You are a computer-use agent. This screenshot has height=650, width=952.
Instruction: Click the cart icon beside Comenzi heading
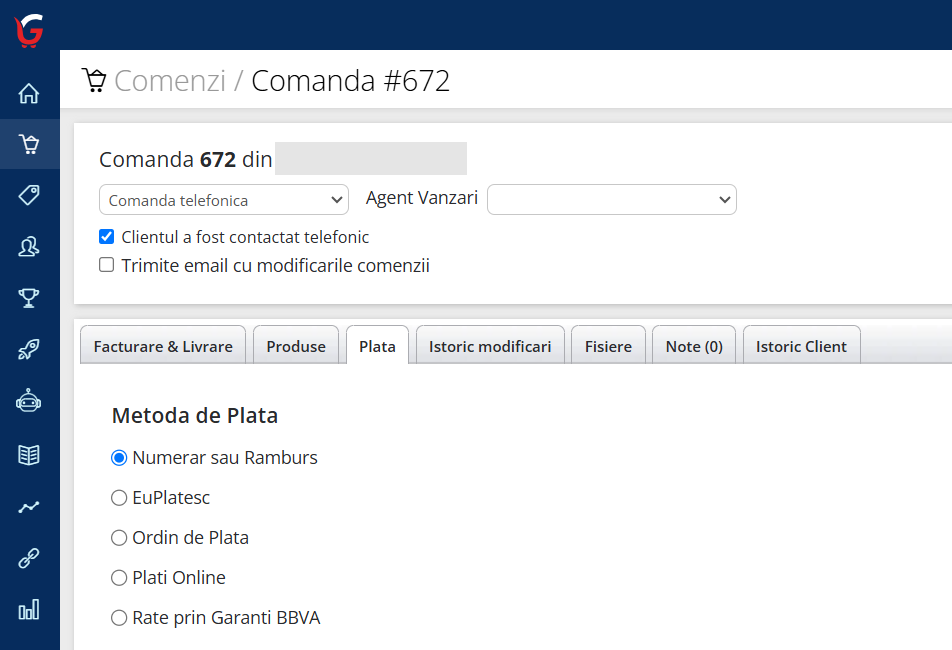pyautogui.click(x=94, y=81)
